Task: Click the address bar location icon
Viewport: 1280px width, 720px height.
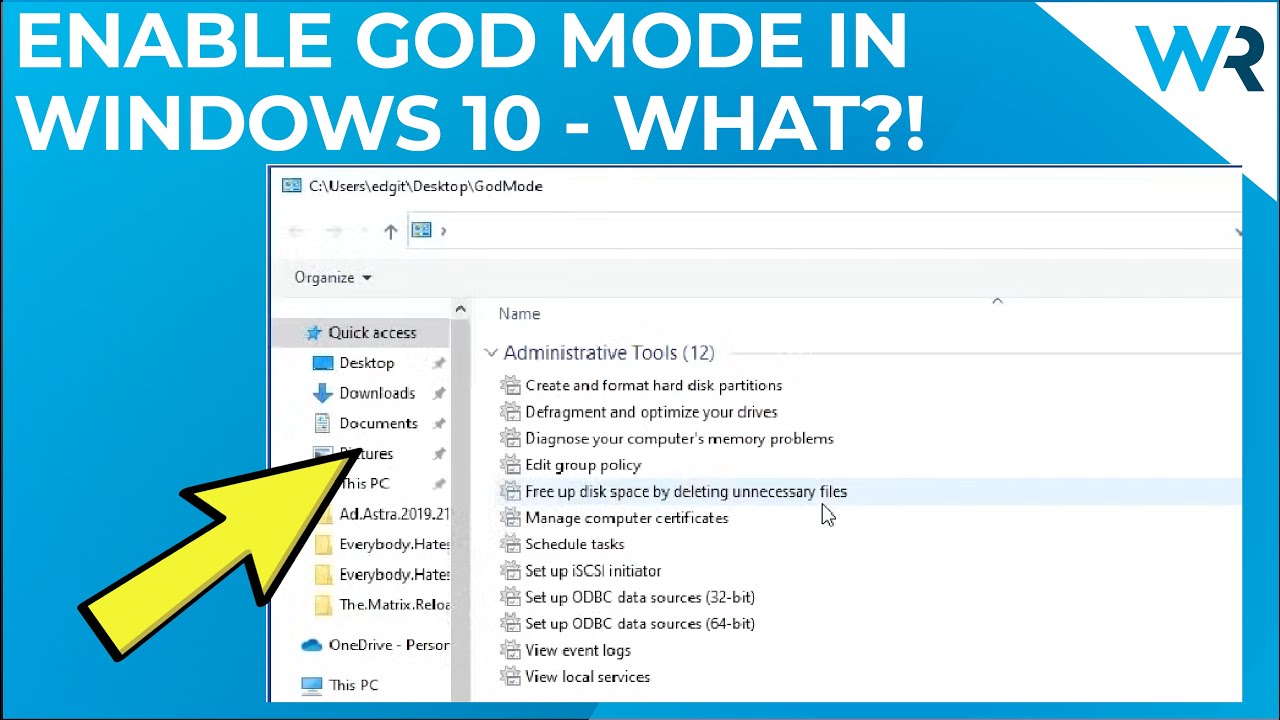Action: click(422, 230)
